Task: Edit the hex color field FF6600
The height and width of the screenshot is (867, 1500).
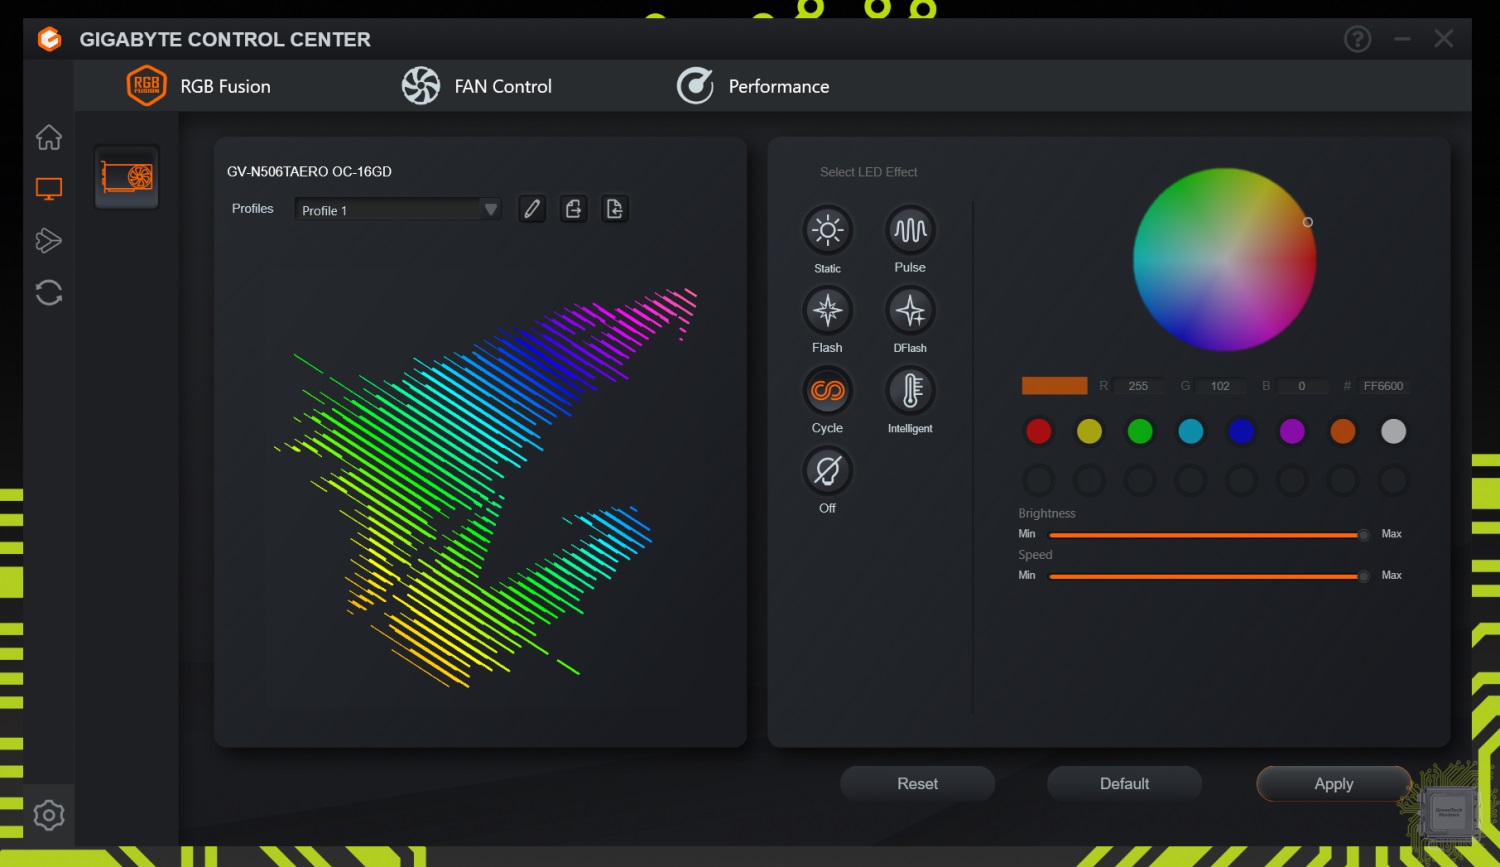Action: point(1383,386)
